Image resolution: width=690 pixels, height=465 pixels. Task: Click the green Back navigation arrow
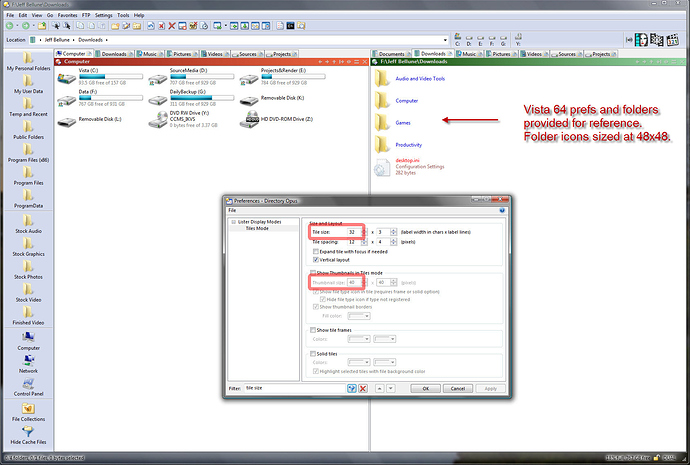click(9, 26)
